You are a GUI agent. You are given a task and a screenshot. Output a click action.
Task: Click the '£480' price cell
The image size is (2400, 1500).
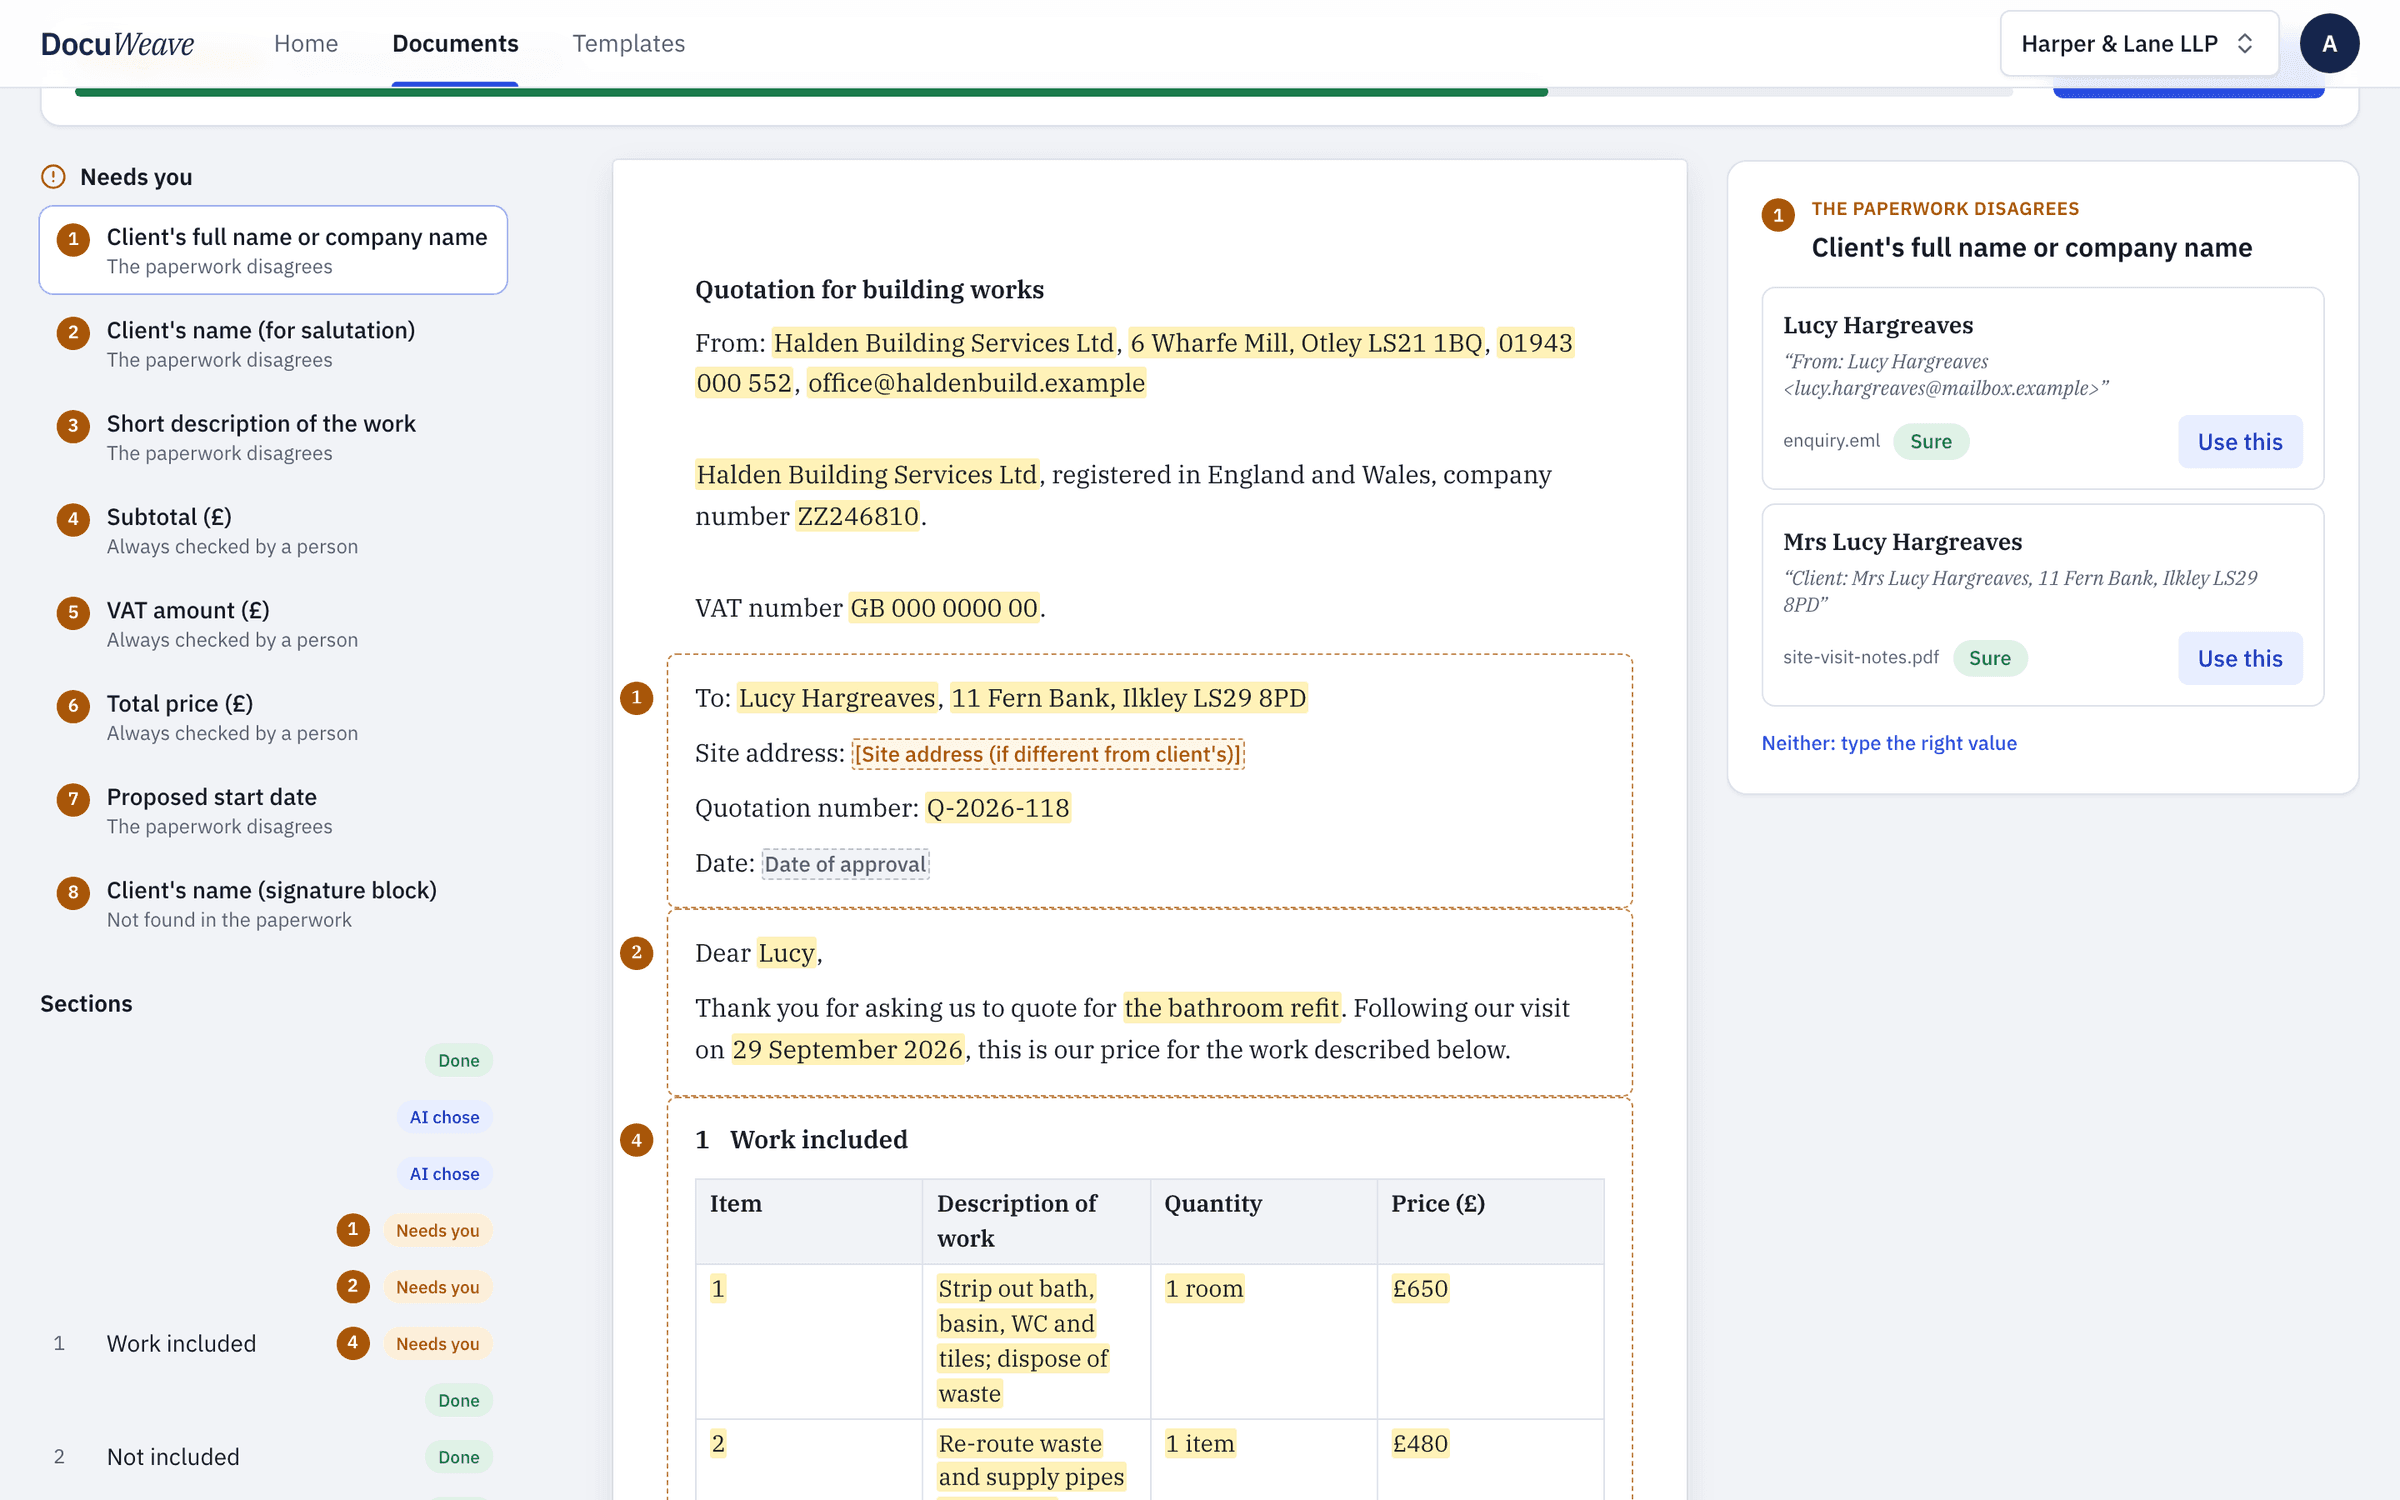pyautogui.click(x=1419, y=1443)
